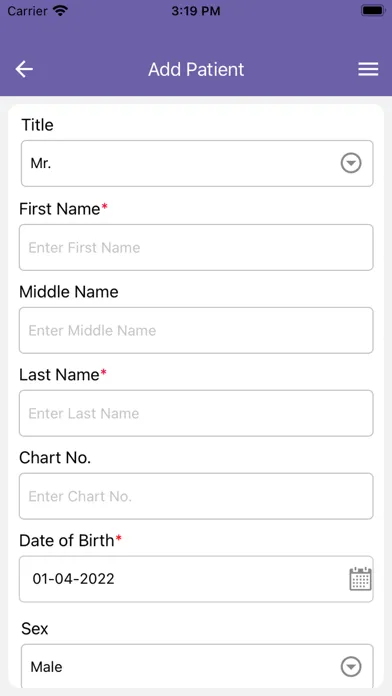The width and height of the screenshot is (392, 696).
Task: Tap the back arrow icon
Action: pyautogui.click(x=24, y=69)
